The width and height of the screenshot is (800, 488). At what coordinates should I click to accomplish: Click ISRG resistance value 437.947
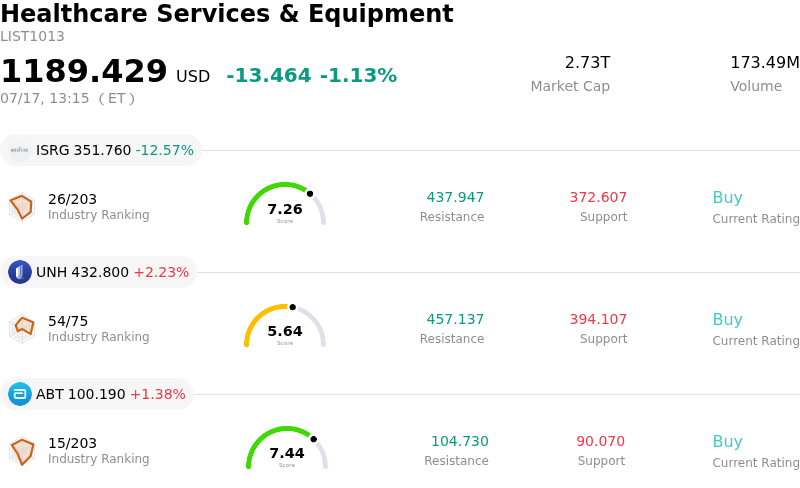click(x=455, y=197)
